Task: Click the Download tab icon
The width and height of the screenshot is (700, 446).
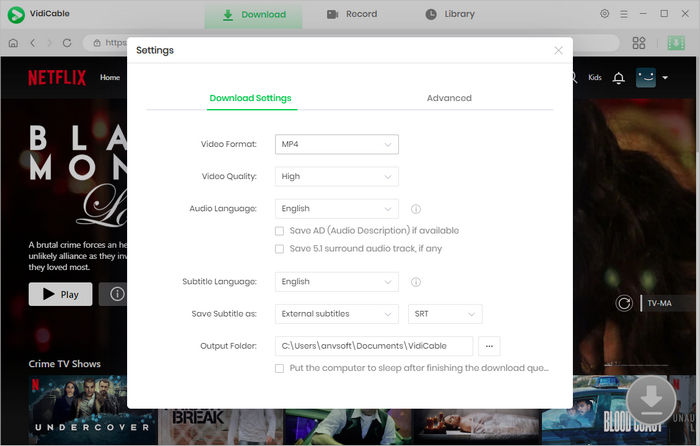Action: click(228, 15)
